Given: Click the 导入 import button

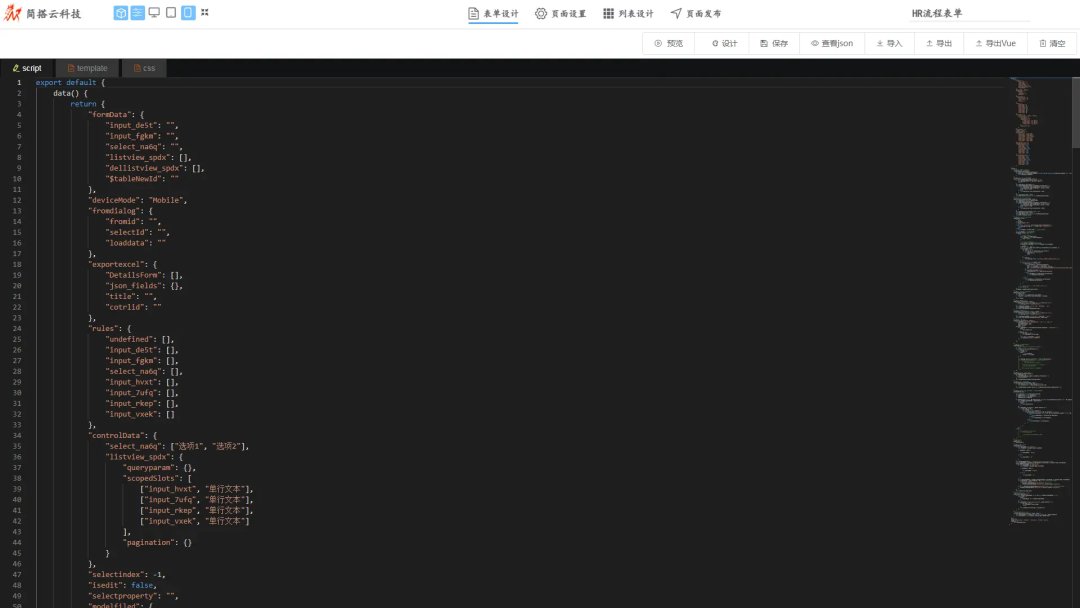Looking at the screenshot, I should pos(889,43).
